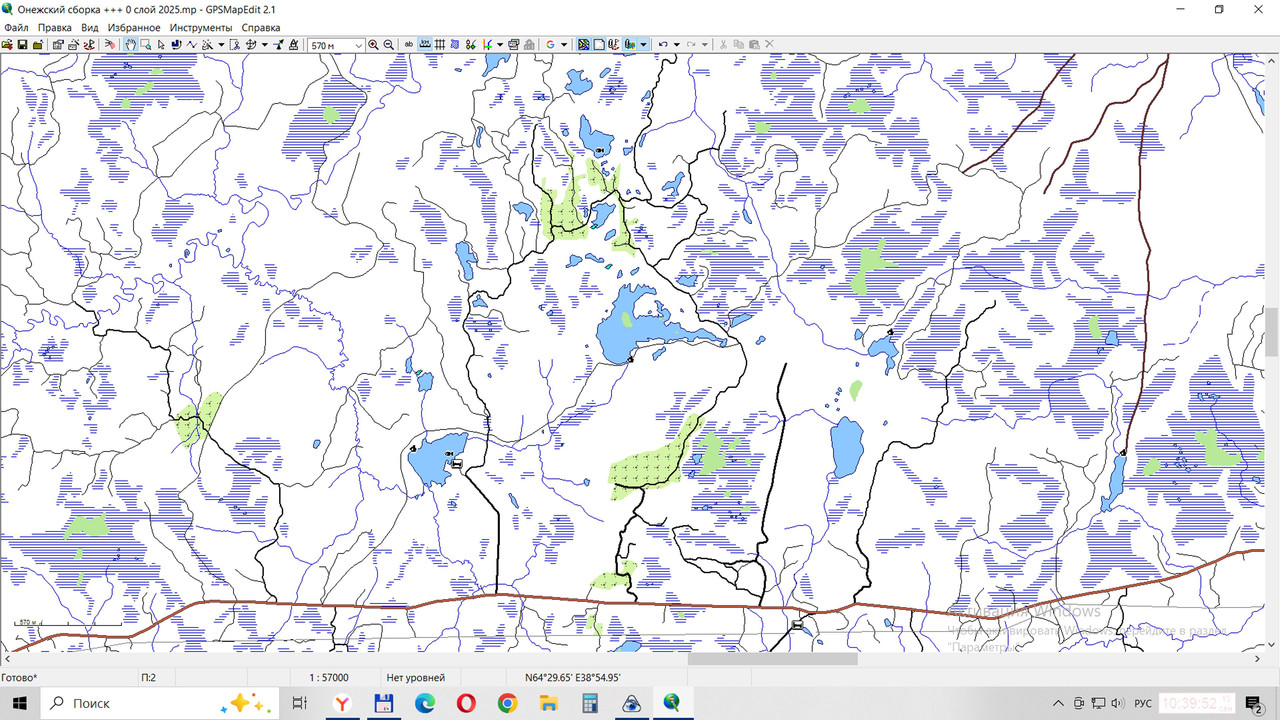Open the Справка menu
This screenshot has height=720, width=1280.
tap(261, 27)
